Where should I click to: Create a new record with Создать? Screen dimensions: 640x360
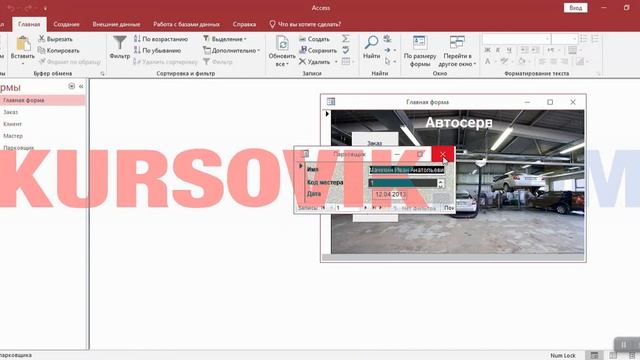(x=314, y=39)
